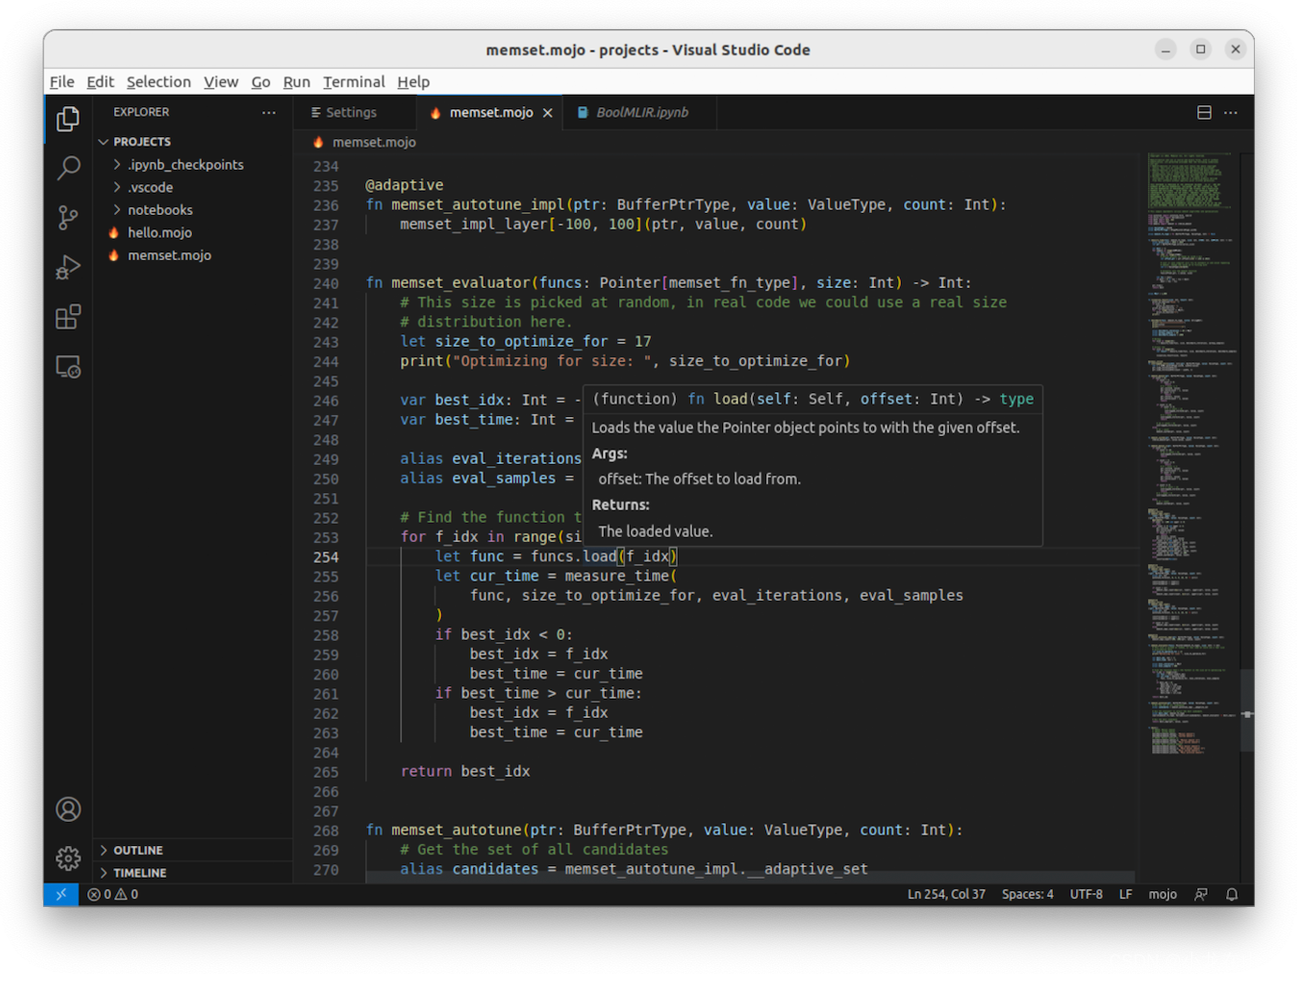
Task: Change encoding via UTF-8 status item
Action: [1086, 895]
